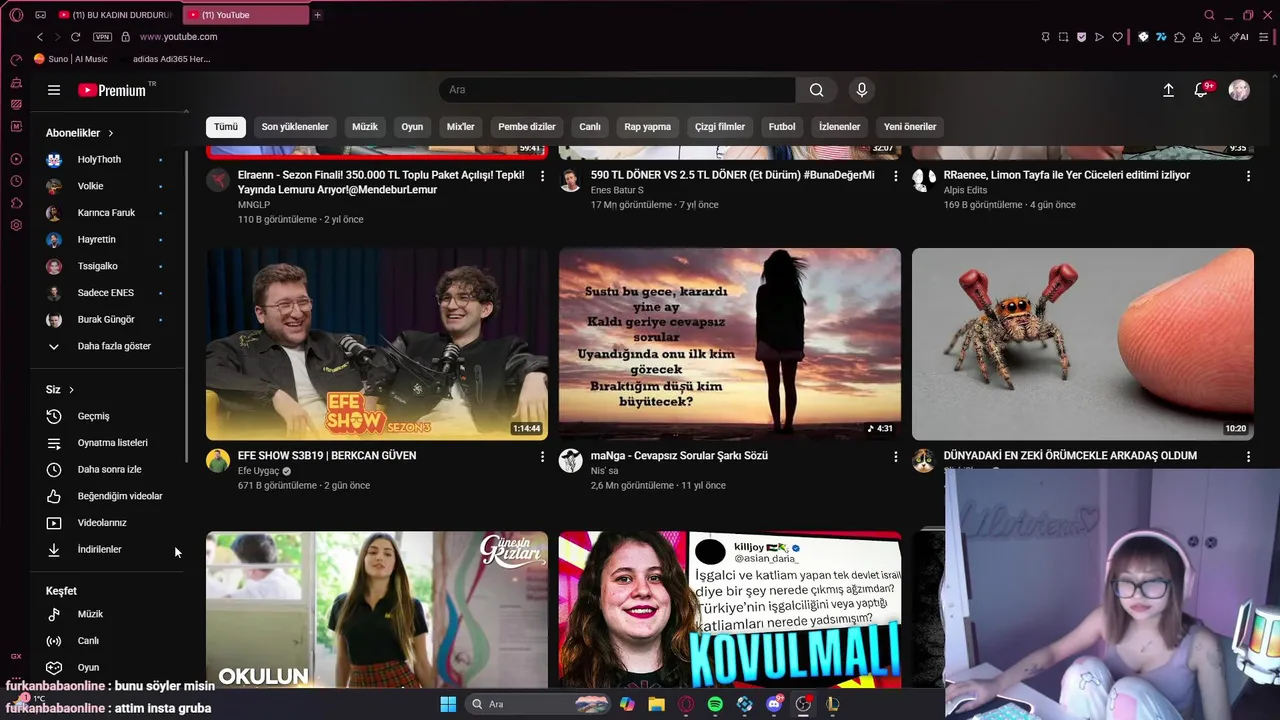Open the YouTube hamburger guide menu

click(x=54, y=90)
